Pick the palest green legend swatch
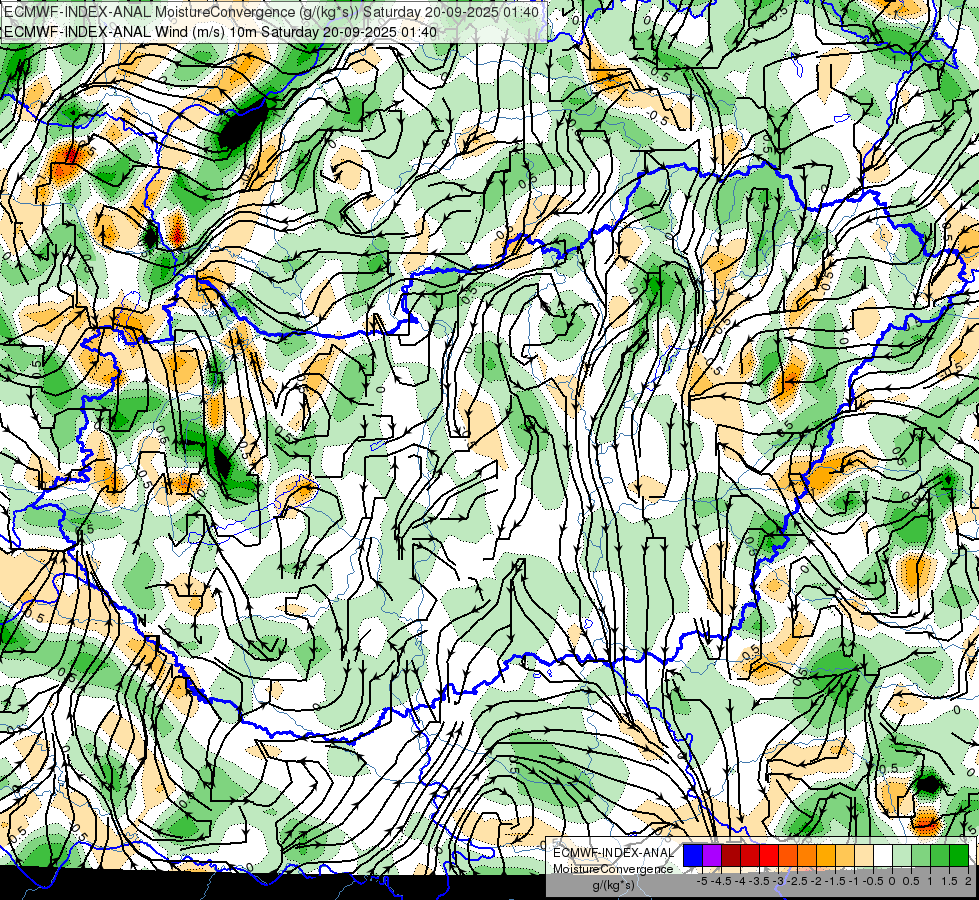979x900 pixels. [902, 855]
